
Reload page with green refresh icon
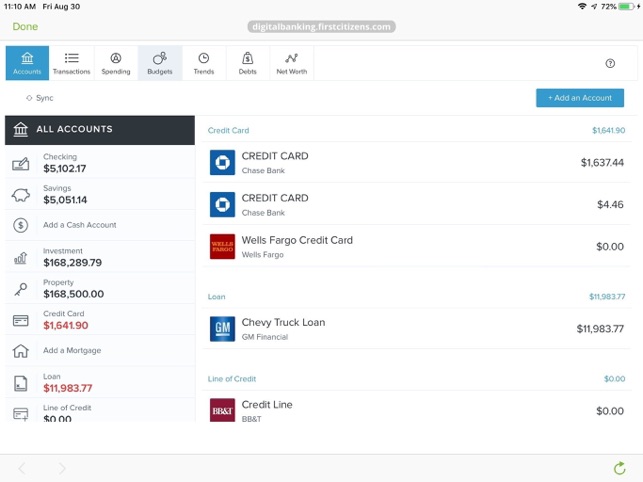coord(620,468)
